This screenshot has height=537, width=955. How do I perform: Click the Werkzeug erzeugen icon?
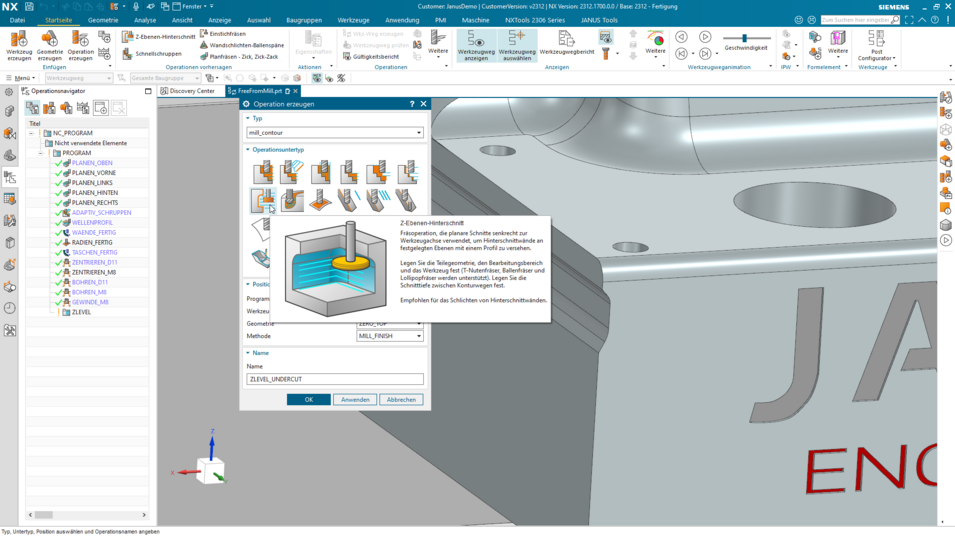point(19,44)
